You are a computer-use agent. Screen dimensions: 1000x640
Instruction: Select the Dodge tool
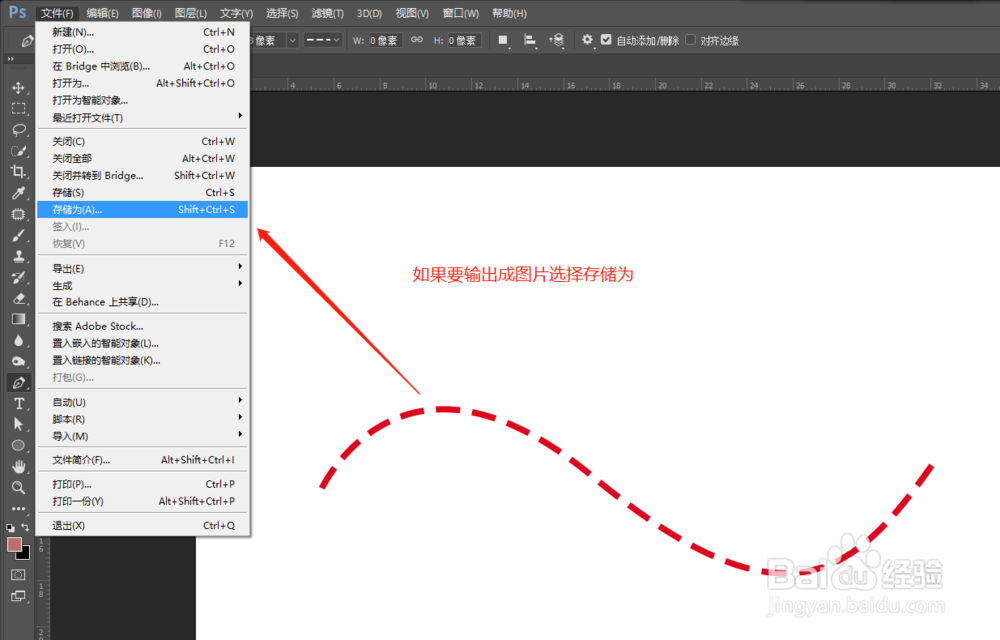pos(18,361)
